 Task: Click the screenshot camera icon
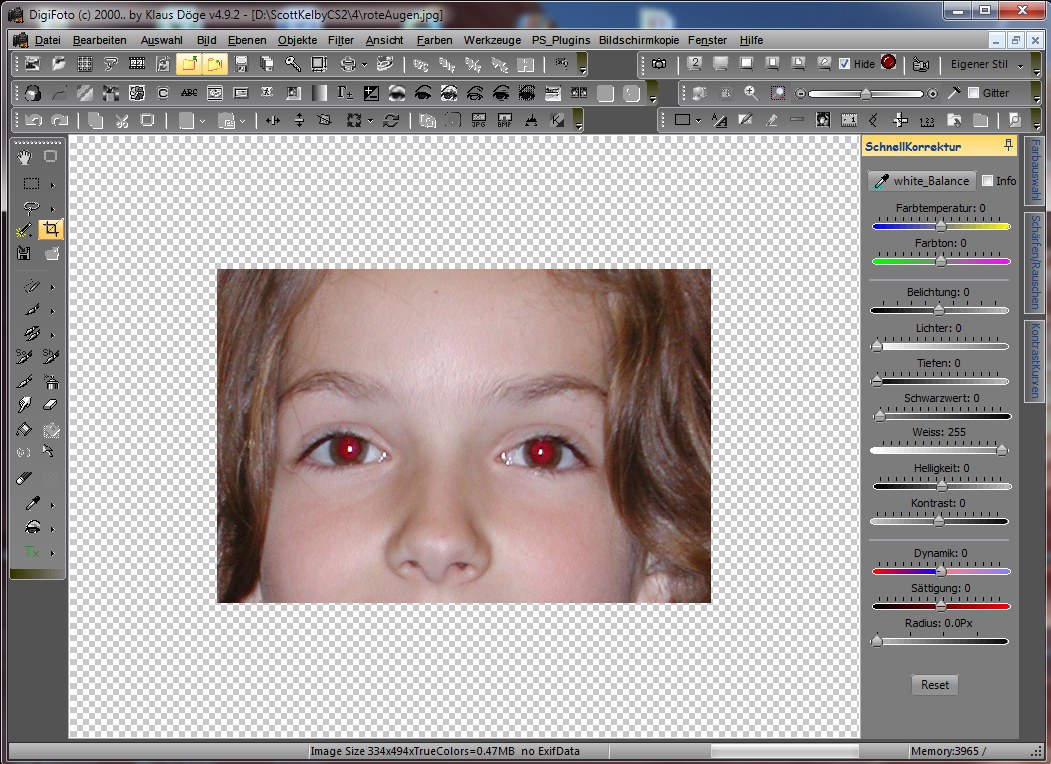pos(660,64)
